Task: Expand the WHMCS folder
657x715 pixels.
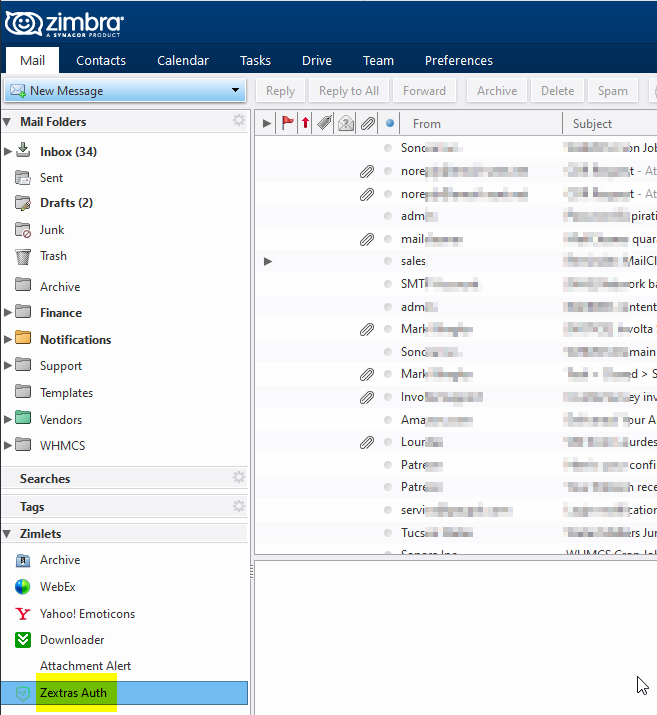Action: click(7, 445)
